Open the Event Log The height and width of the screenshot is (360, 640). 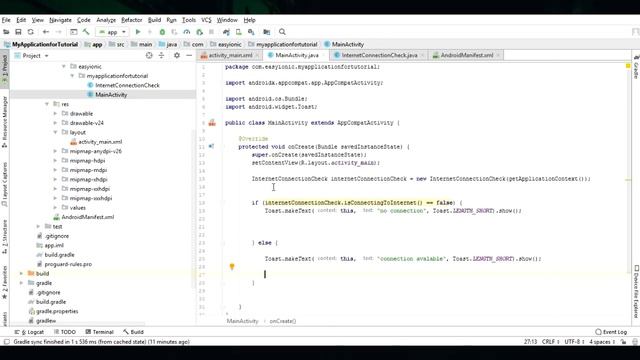[611, 332]
